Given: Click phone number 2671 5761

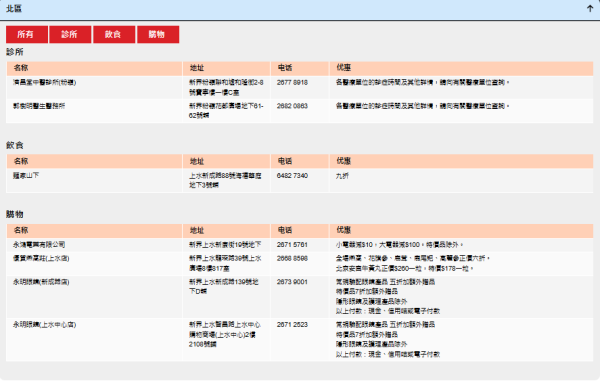Looking at the screenshot, I should (x=292, y=244).
